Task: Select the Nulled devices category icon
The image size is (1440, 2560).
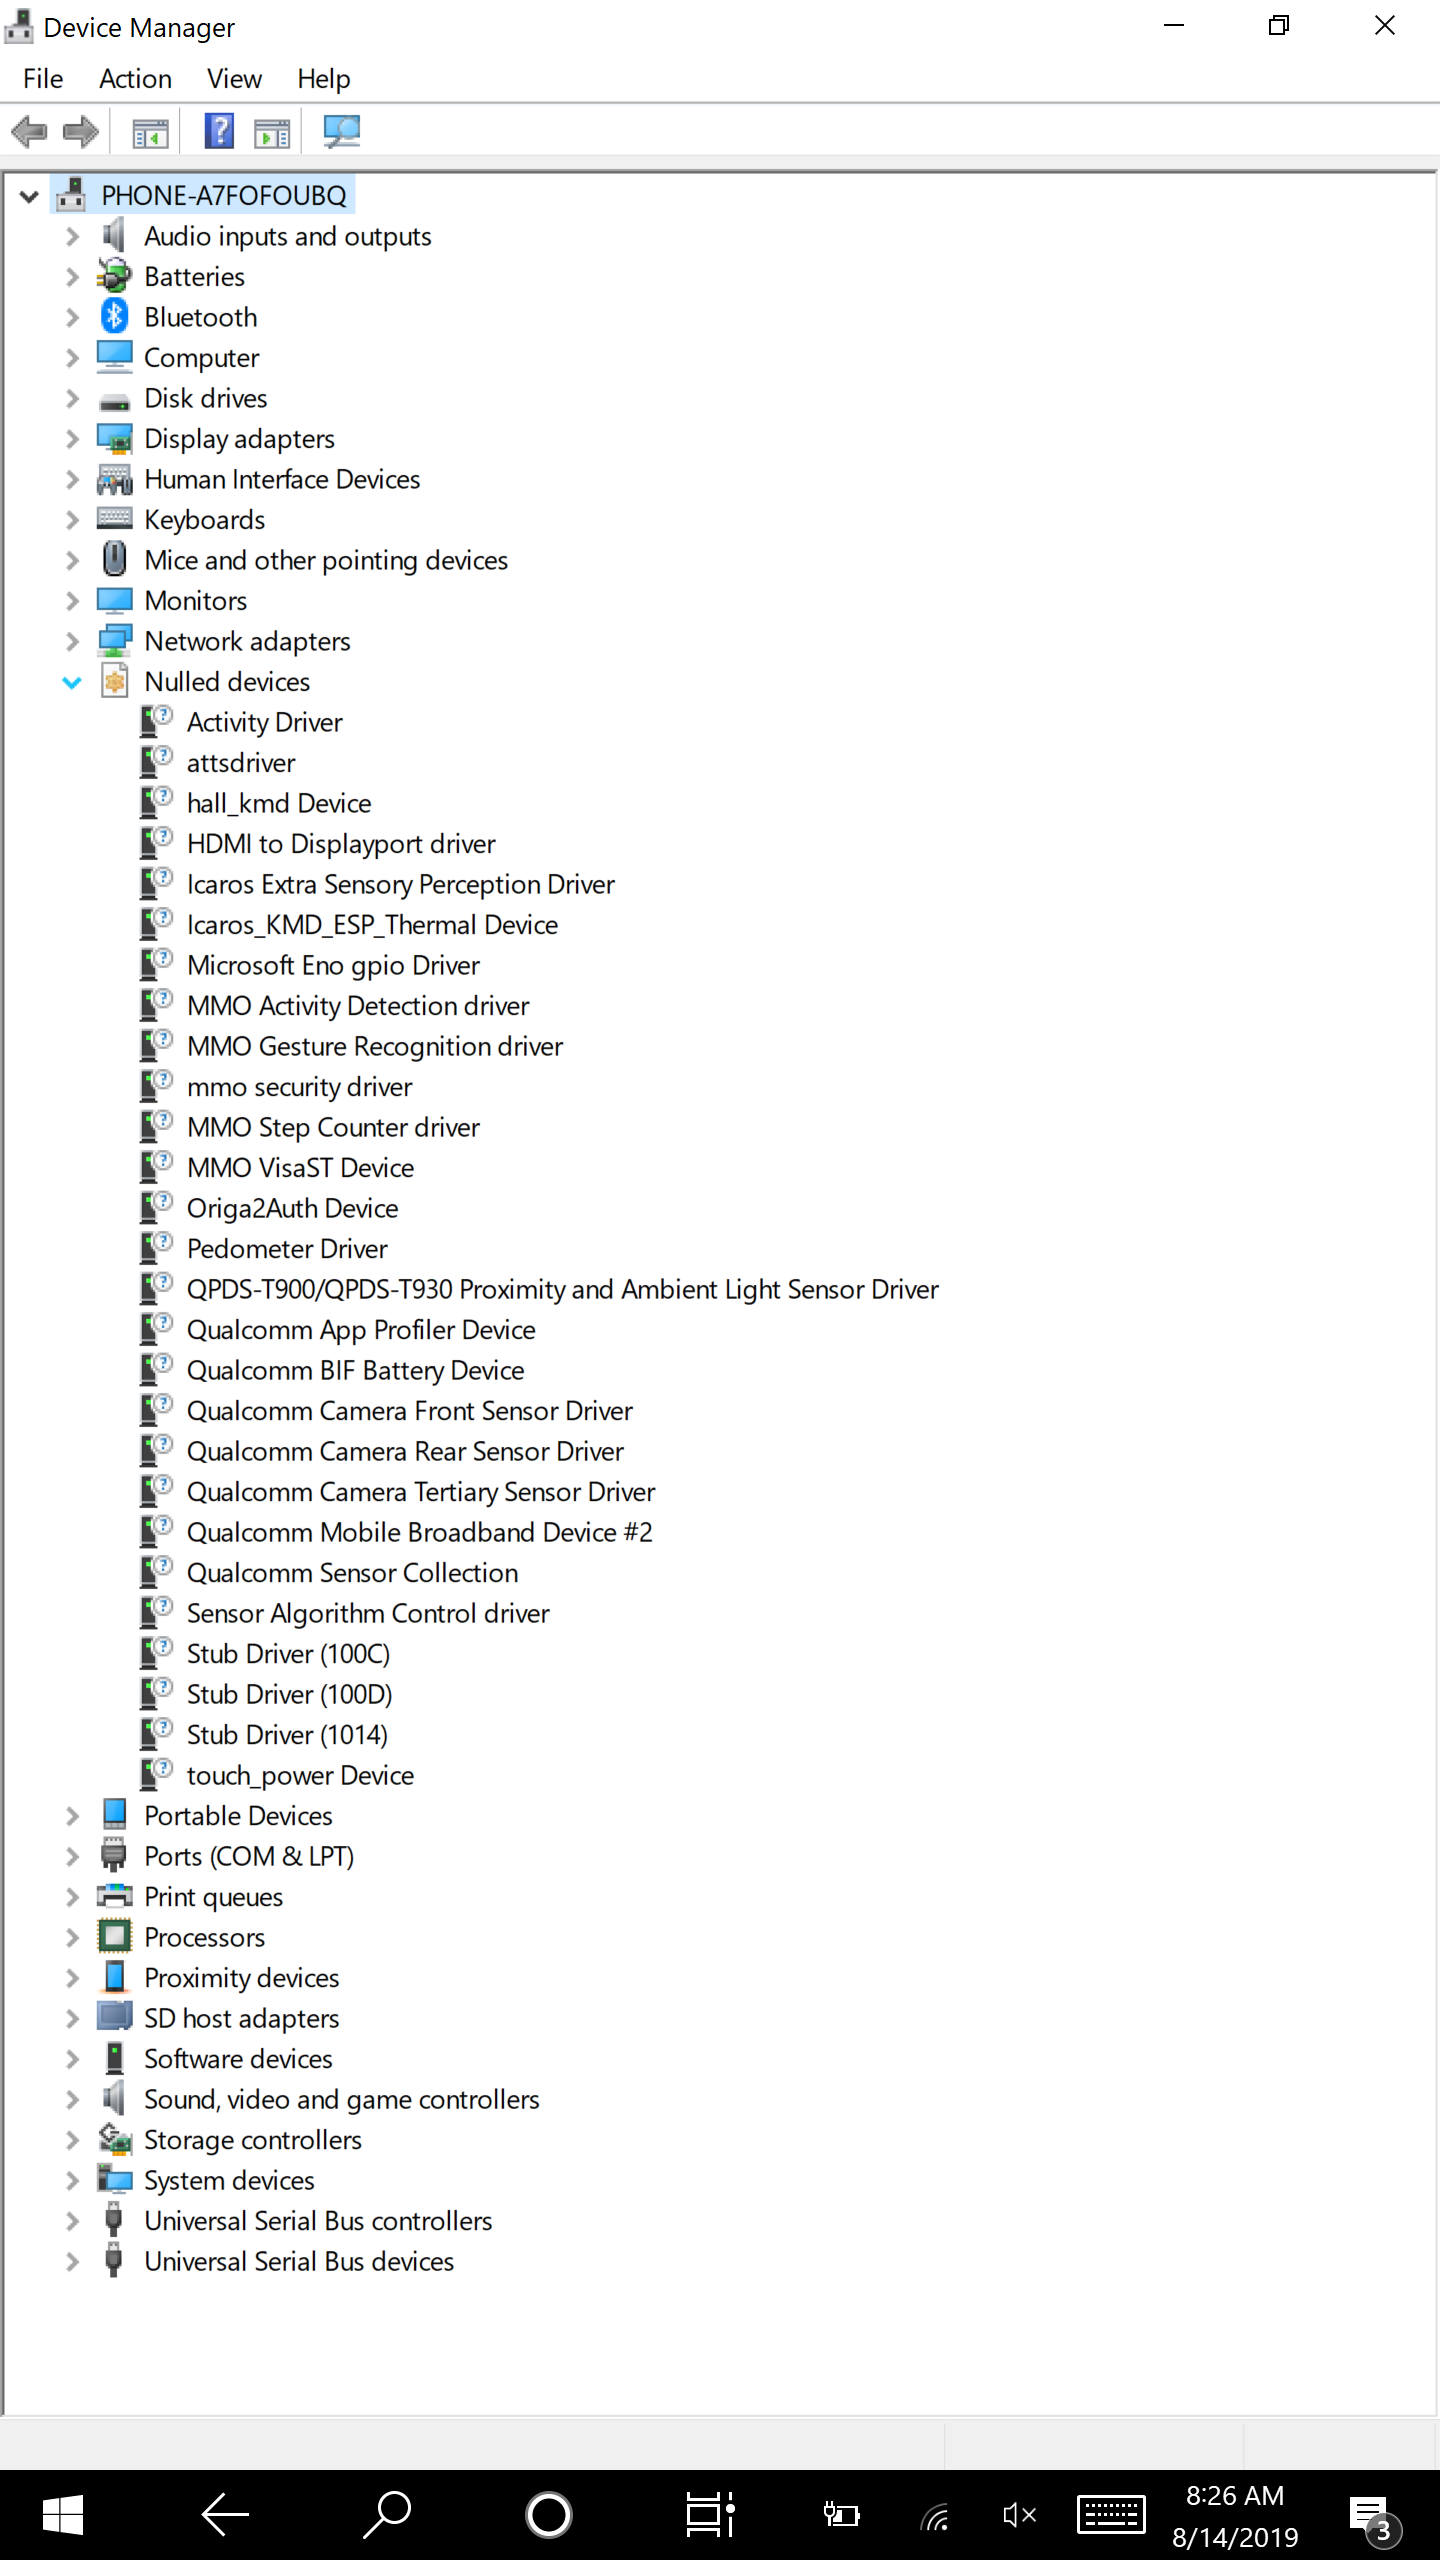Action: 115,681
